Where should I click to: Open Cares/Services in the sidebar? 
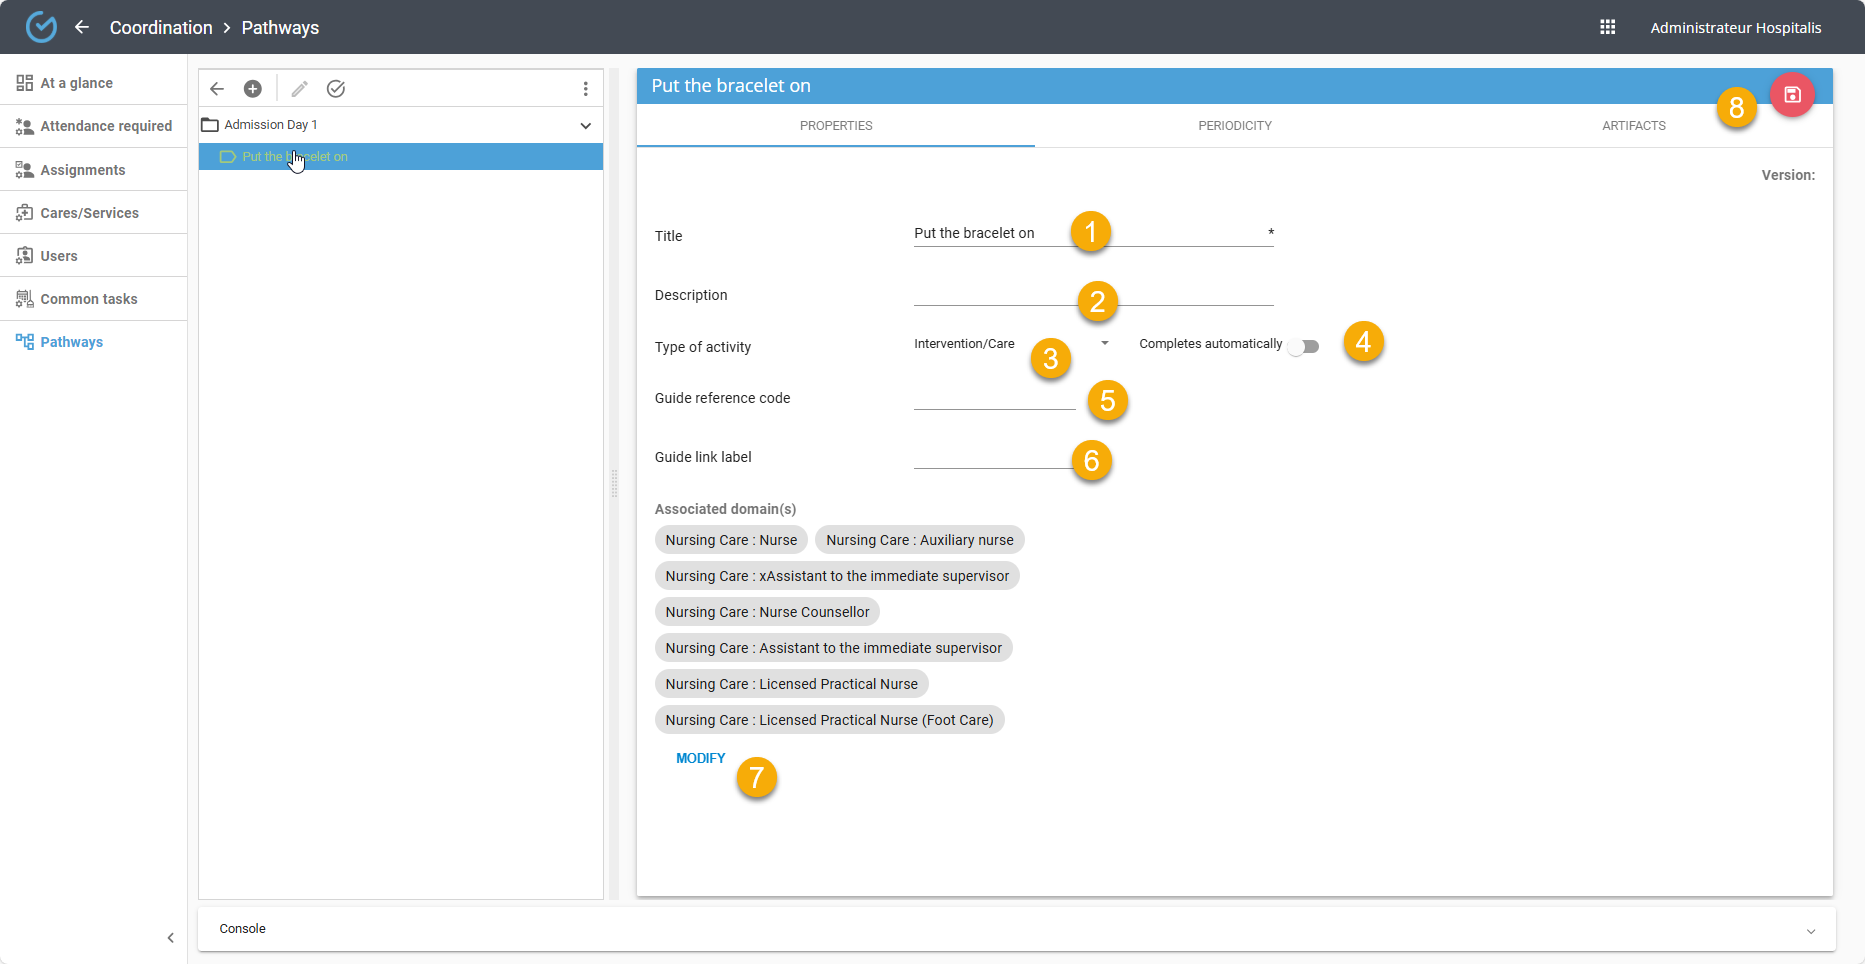click(89, 213)
